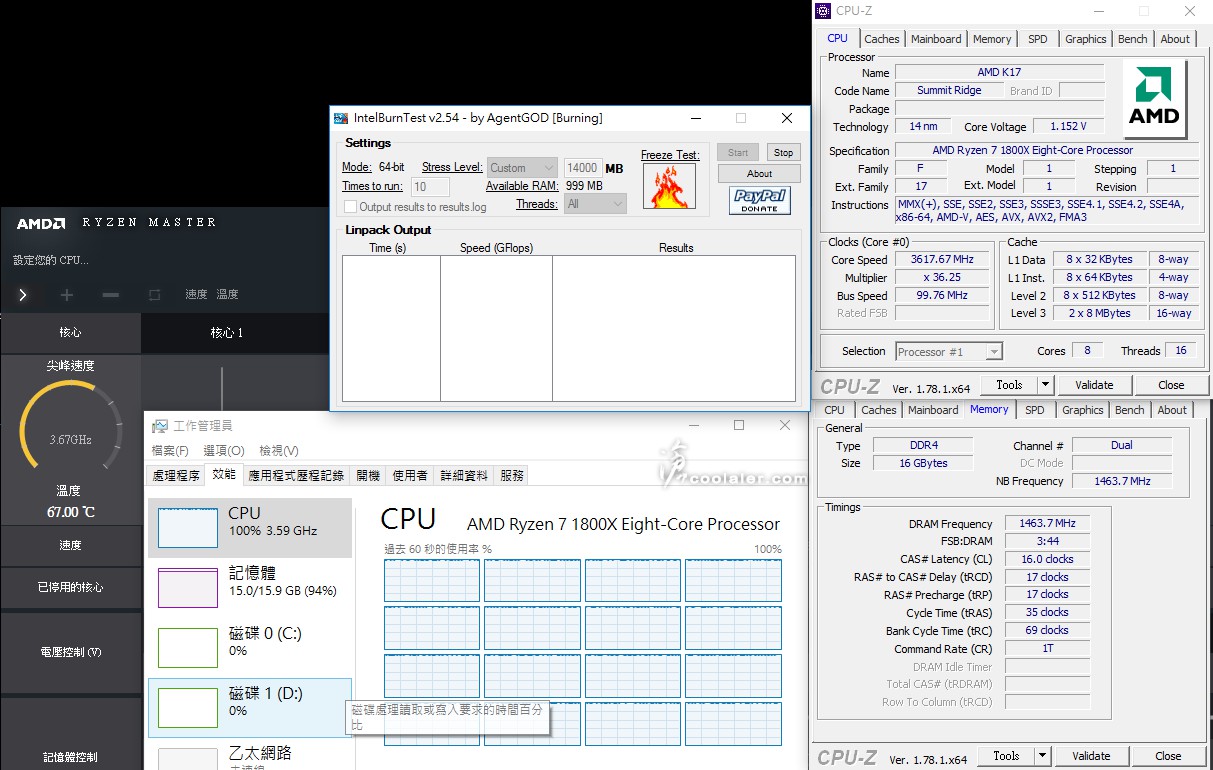The image size is (1213, 770).
Task: Click the reset loop icon in Ryzen Master
Action: (154, 295)
